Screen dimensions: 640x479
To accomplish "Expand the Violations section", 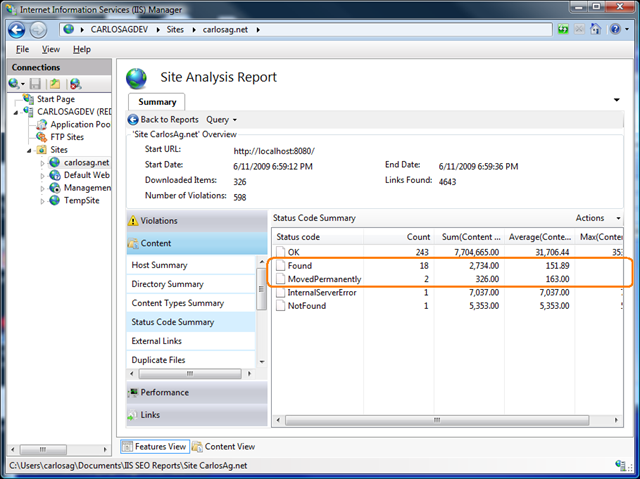I will [197, 221].
